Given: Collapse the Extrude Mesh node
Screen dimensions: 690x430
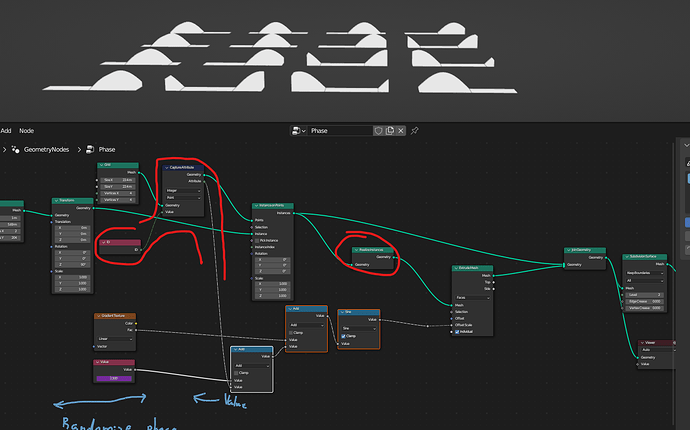Looking at the screenshot, I should point(456,268).
